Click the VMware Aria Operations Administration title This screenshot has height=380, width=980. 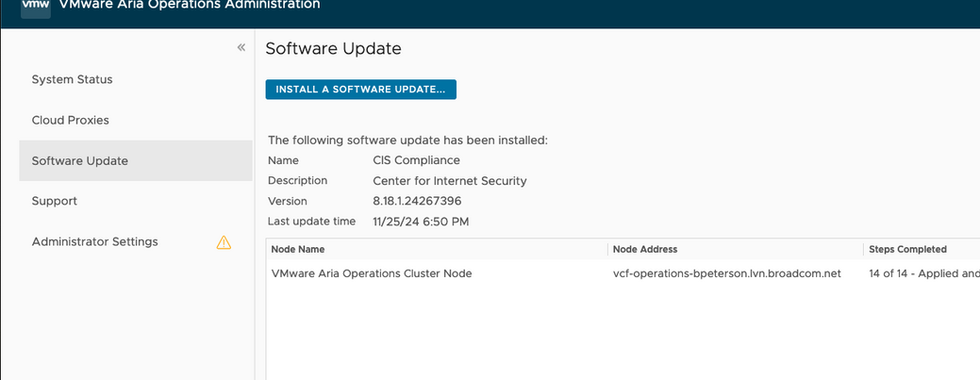click(x=189, y=5)
